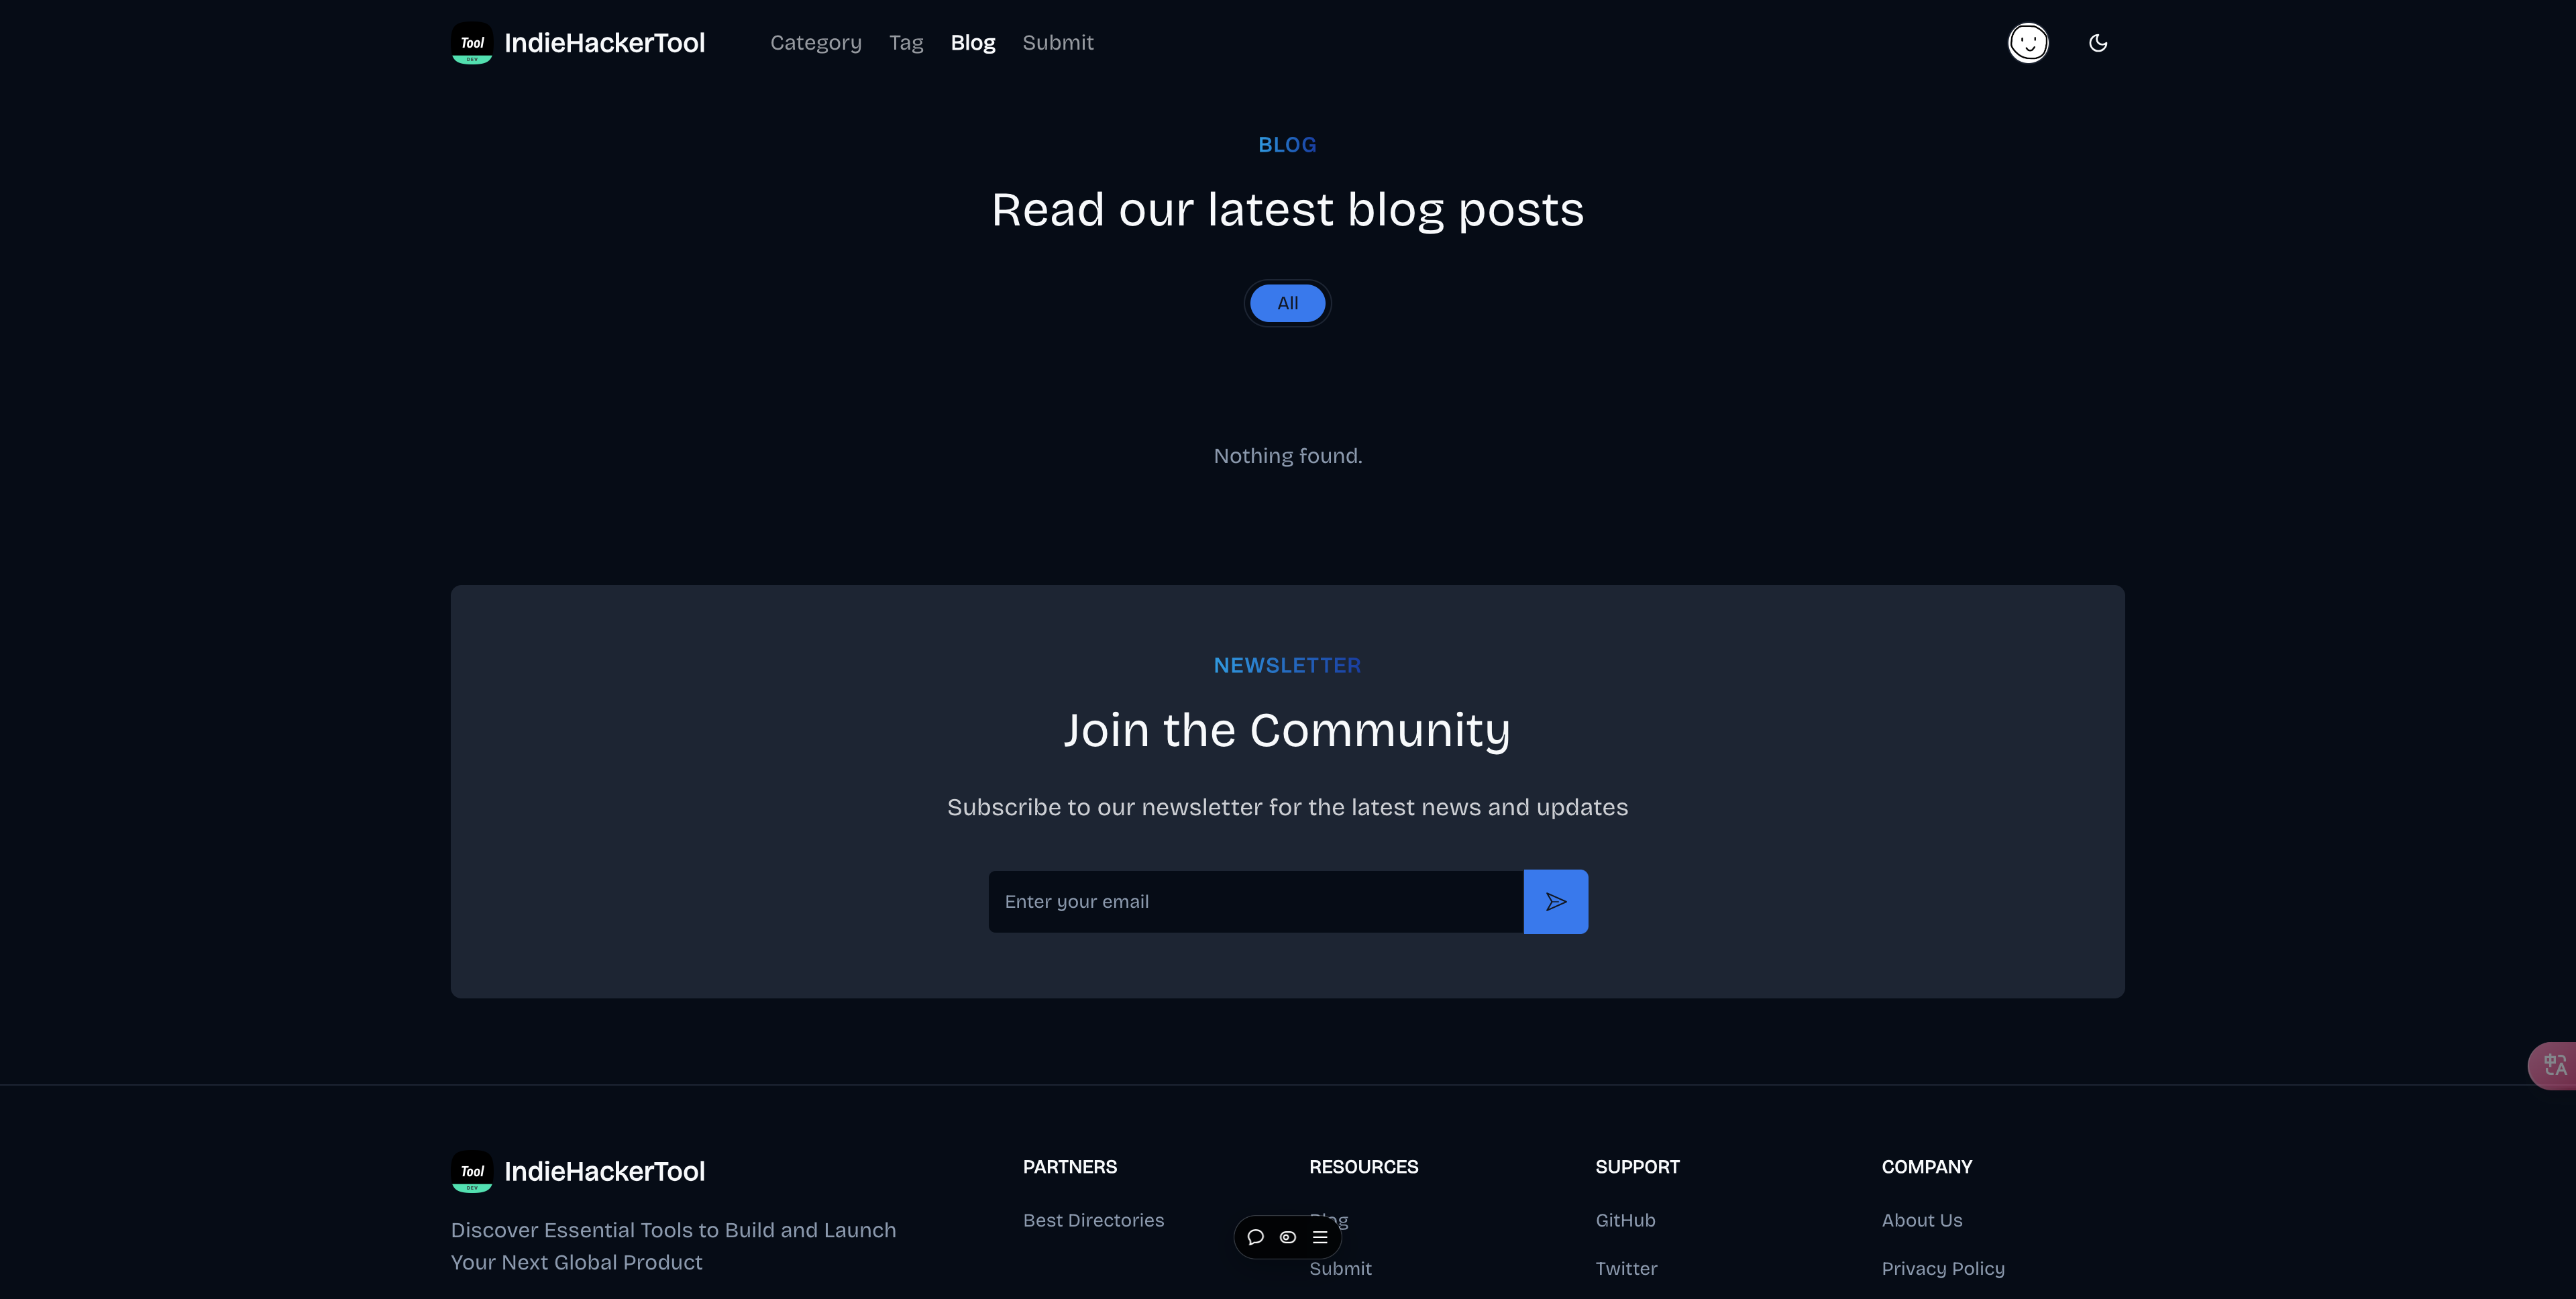Submit email with the paper plane button
Image resolution: width=2576 pixels, height=1299 pixels.
point(1555,901)
